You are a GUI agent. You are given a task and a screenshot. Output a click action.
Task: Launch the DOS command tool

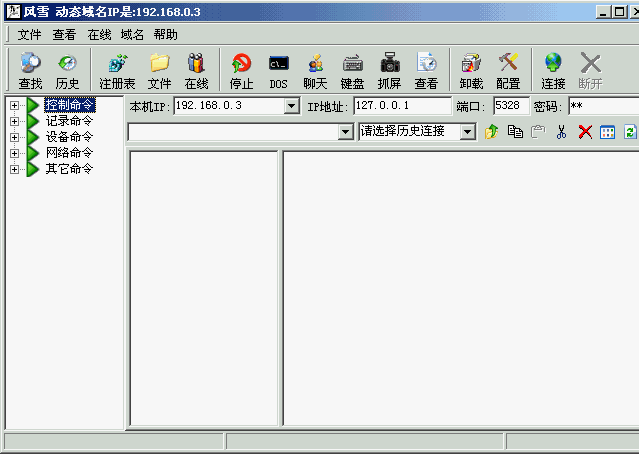(x=278, y=70)
